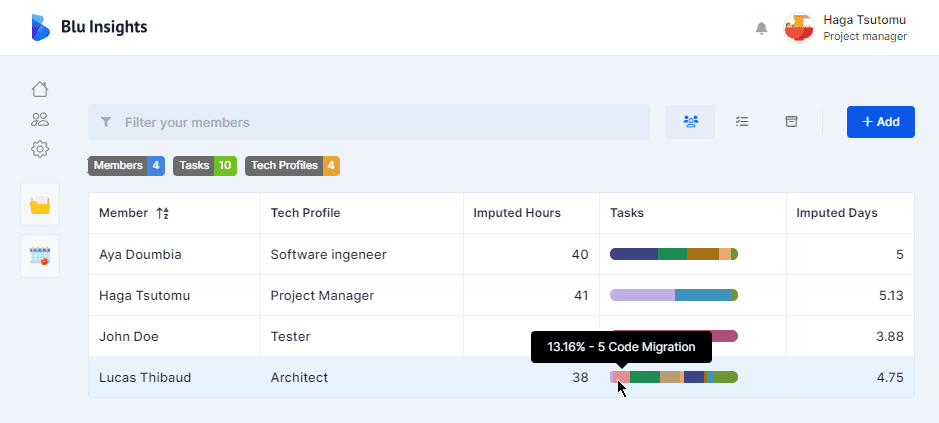The image size is (939, 423).
Task: Click Haga Tsutomu's 41 imputed hours
Action: coord(580,295)
